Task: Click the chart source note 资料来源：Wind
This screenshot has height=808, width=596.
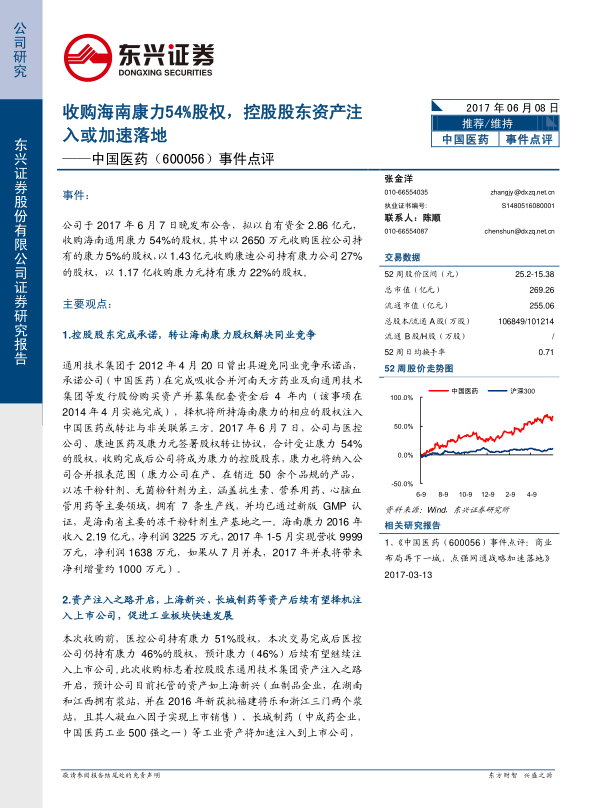Action: [447, 510]
